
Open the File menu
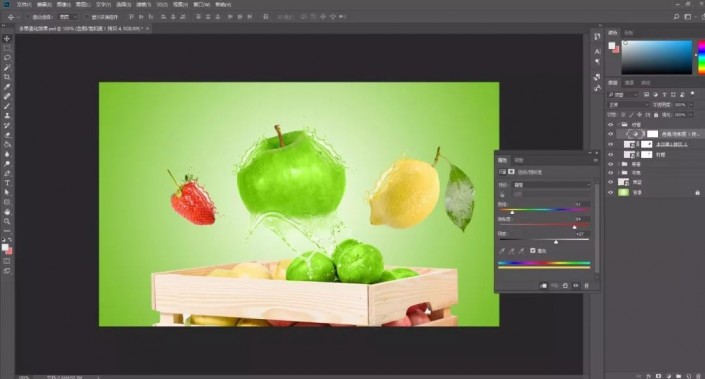click(x=24, y=4)
